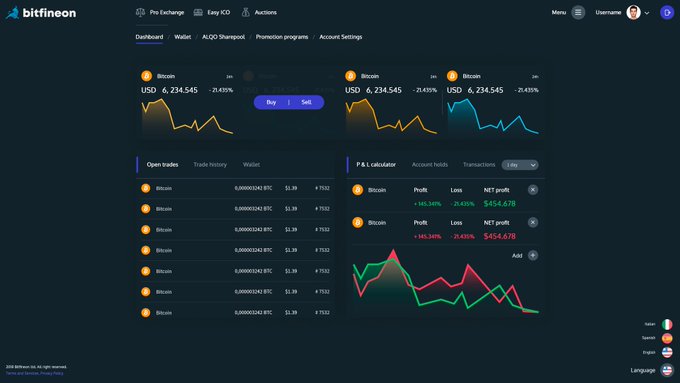Click the Pro Exchange scales icon
Viewport: 680px width, 383px height.
[140, 12]
